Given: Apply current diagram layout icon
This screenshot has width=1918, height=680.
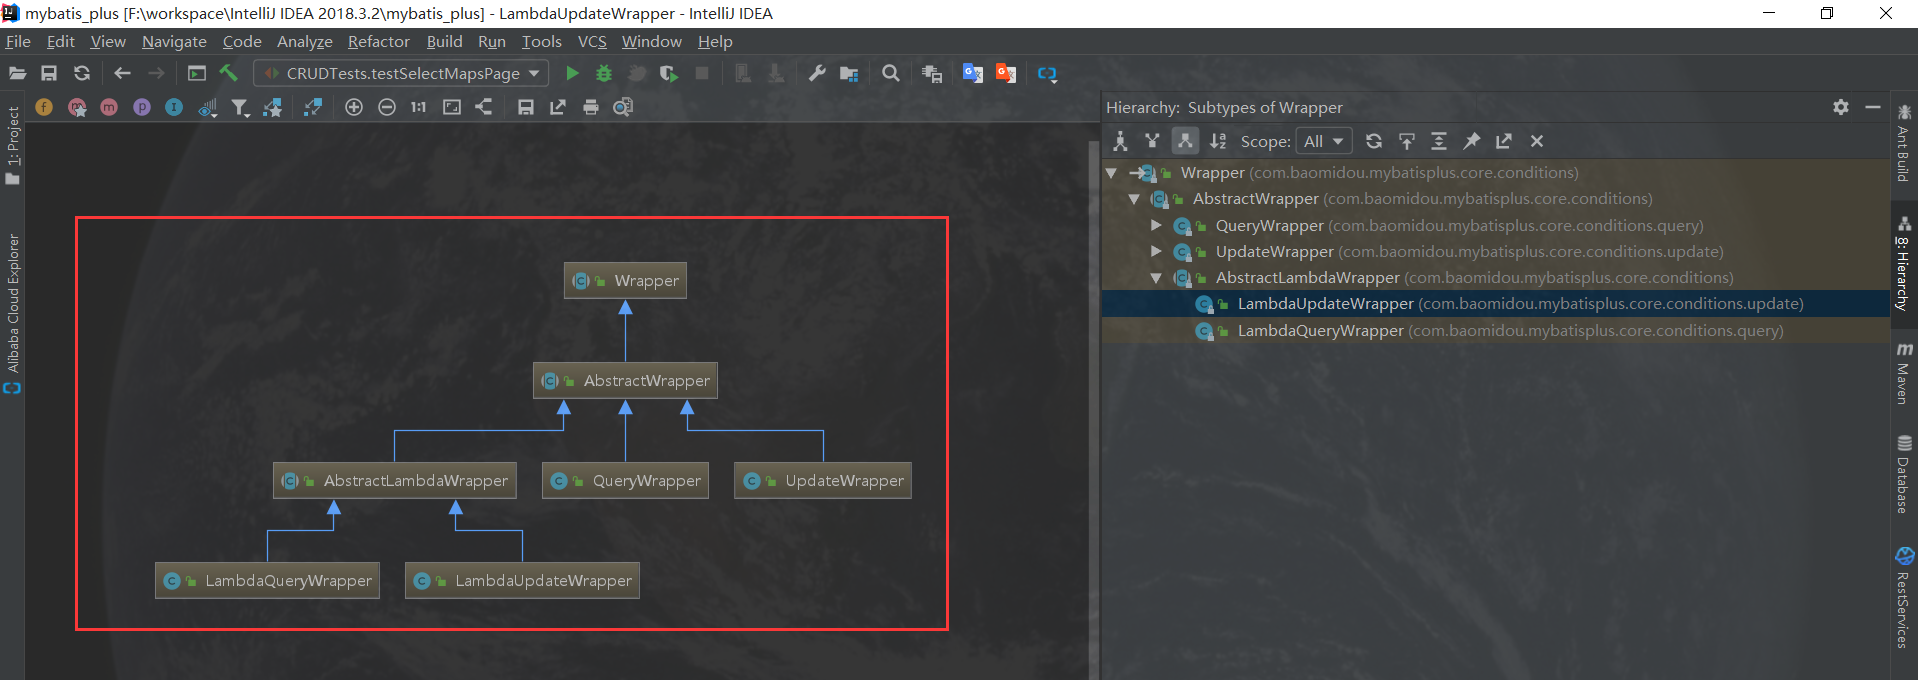Looking at the screenshot, I should point(484,107).
